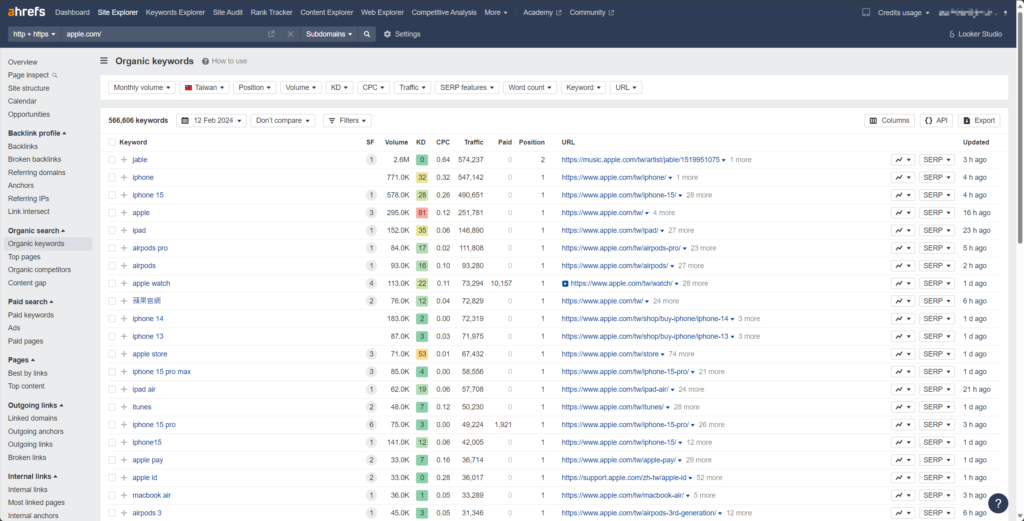Open the music.apple.com jable artist URL
Viewport: 1024px width, 521px height.
[641, 159]
